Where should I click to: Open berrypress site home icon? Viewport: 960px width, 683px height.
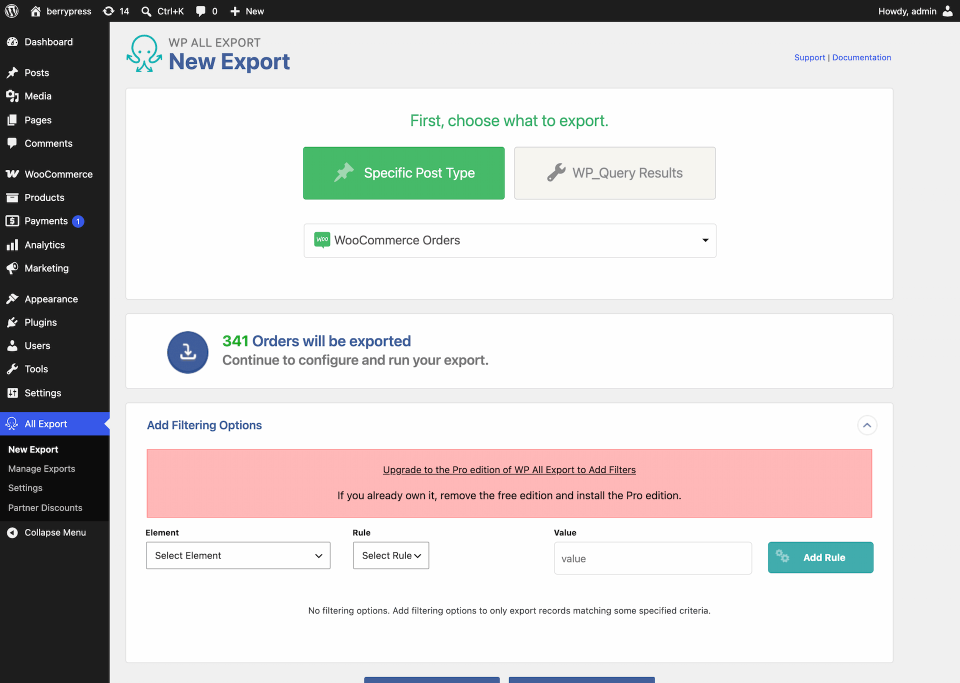tap(36, 11)
